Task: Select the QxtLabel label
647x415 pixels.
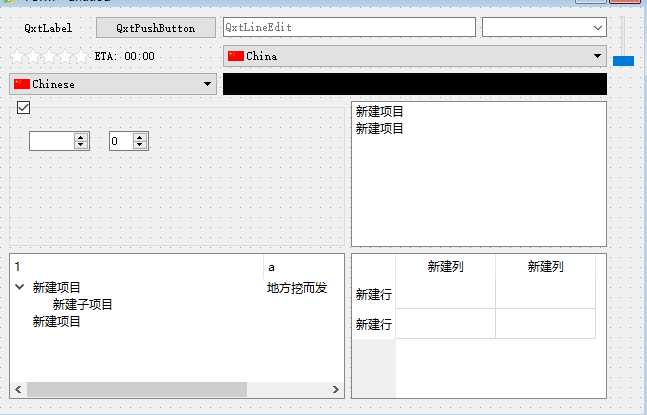Action: click(x=48, y=28)
